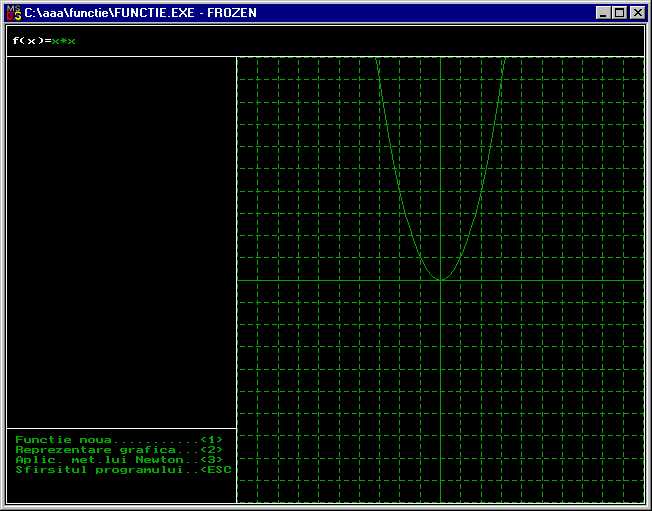Choose 'Sfirsitul programului' ESC entry

point(123,469)
